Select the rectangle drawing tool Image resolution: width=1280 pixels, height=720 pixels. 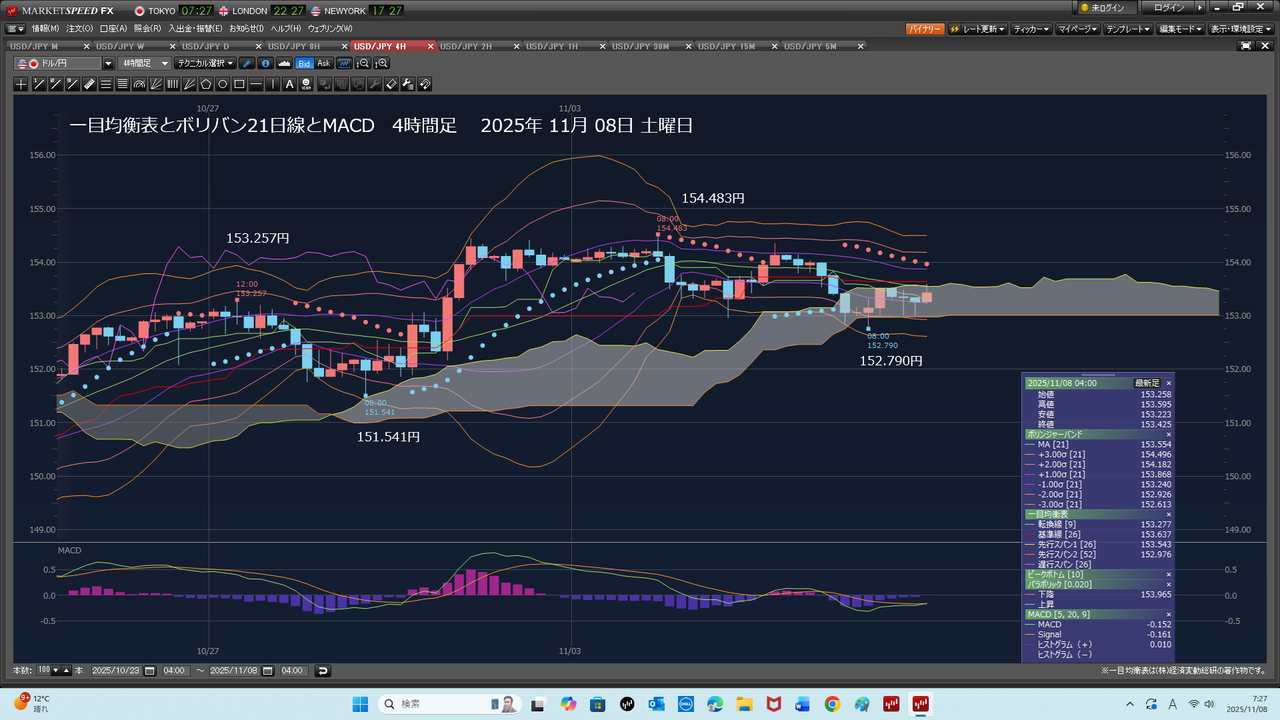pyautogui.click(x=240, y=84)
